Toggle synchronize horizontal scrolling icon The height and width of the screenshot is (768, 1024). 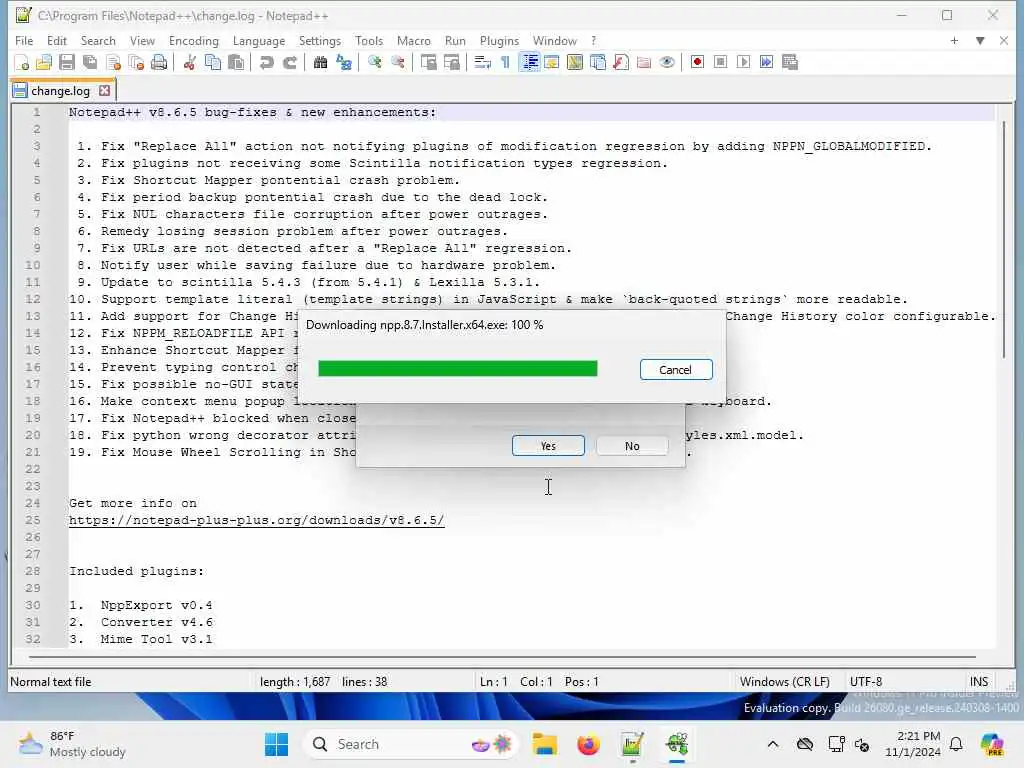tap(451, 63)
